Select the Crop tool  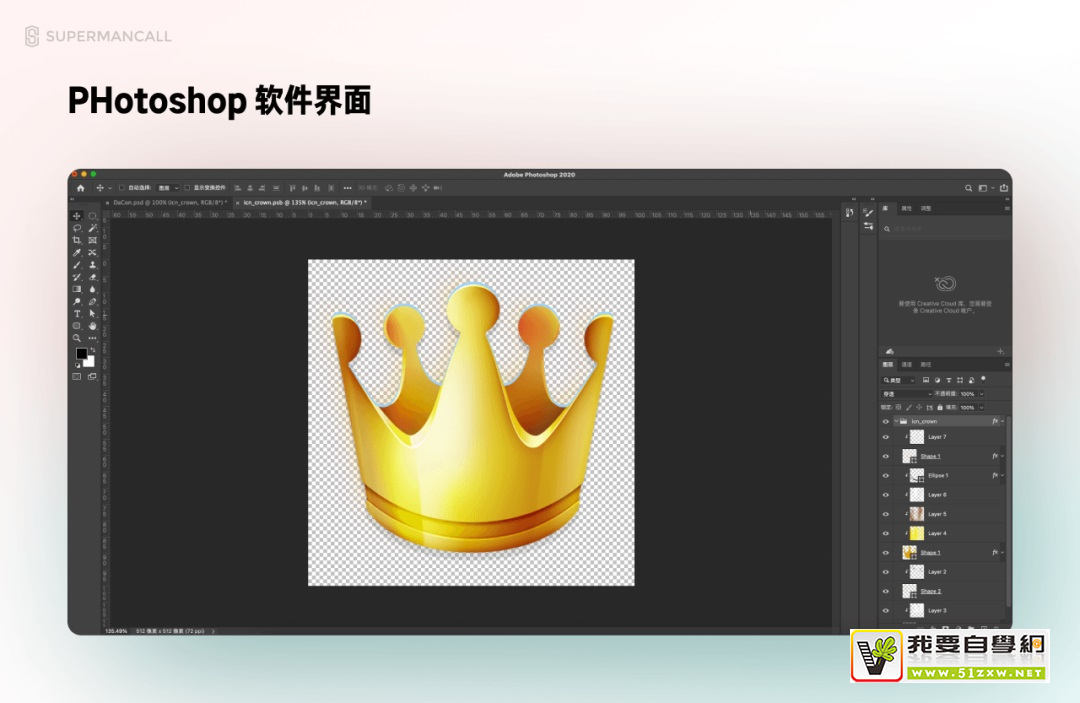click(77, 240)
